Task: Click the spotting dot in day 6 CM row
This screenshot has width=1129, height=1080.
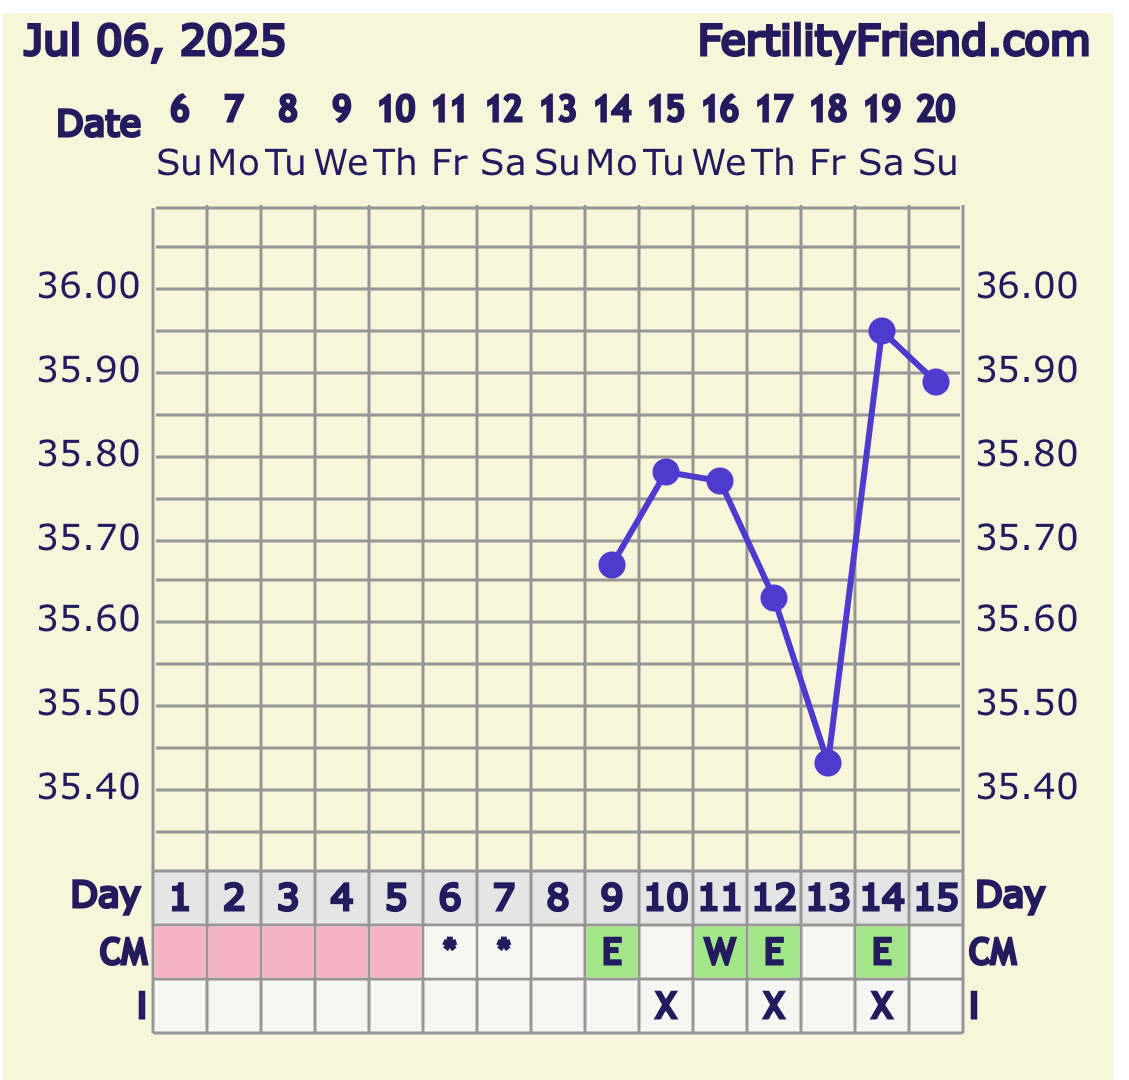Action: pos(450,946)
